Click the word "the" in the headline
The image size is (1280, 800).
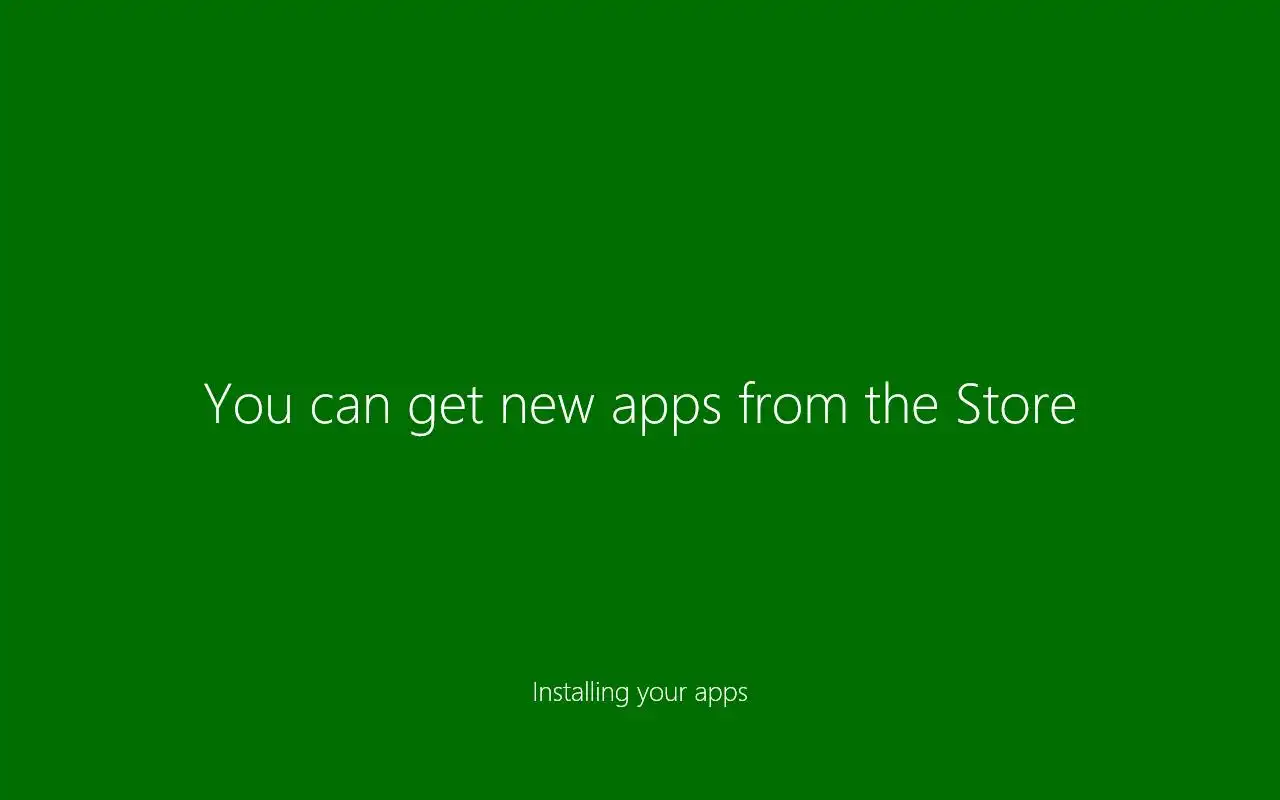pyautogui.click(x=902, y=404)
